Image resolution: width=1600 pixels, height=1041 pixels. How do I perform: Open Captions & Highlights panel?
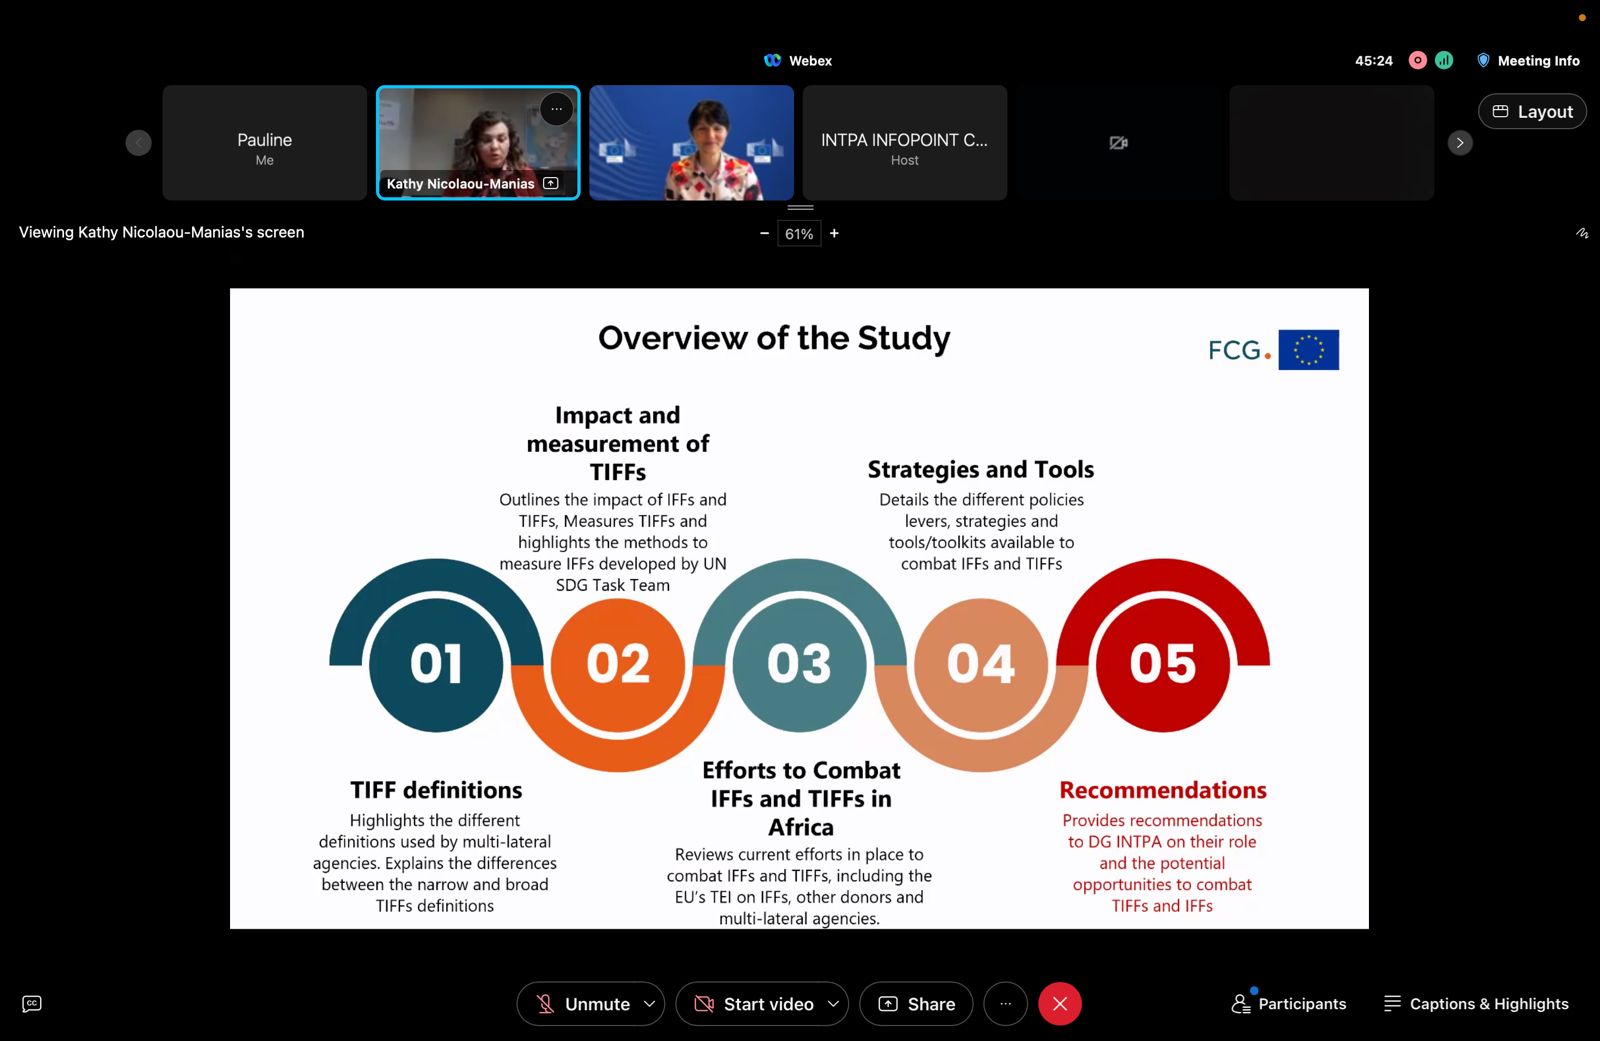pos(1476,1004)
